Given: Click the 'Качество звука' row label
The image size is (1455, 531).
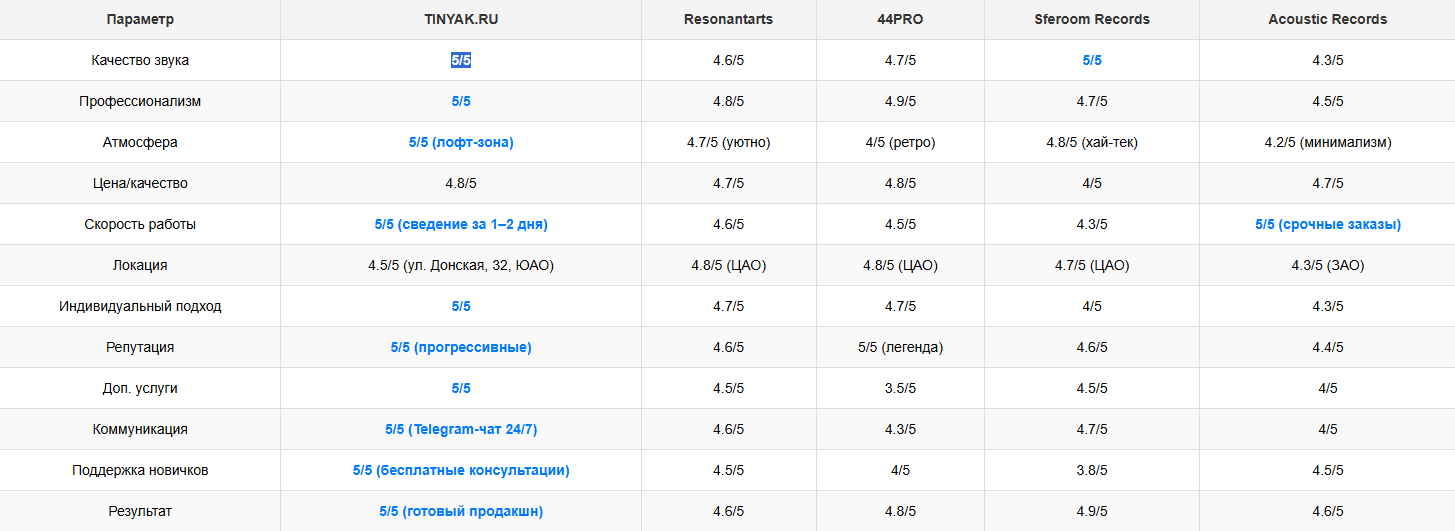Looking at the screenshot, I should pos(140,60).
